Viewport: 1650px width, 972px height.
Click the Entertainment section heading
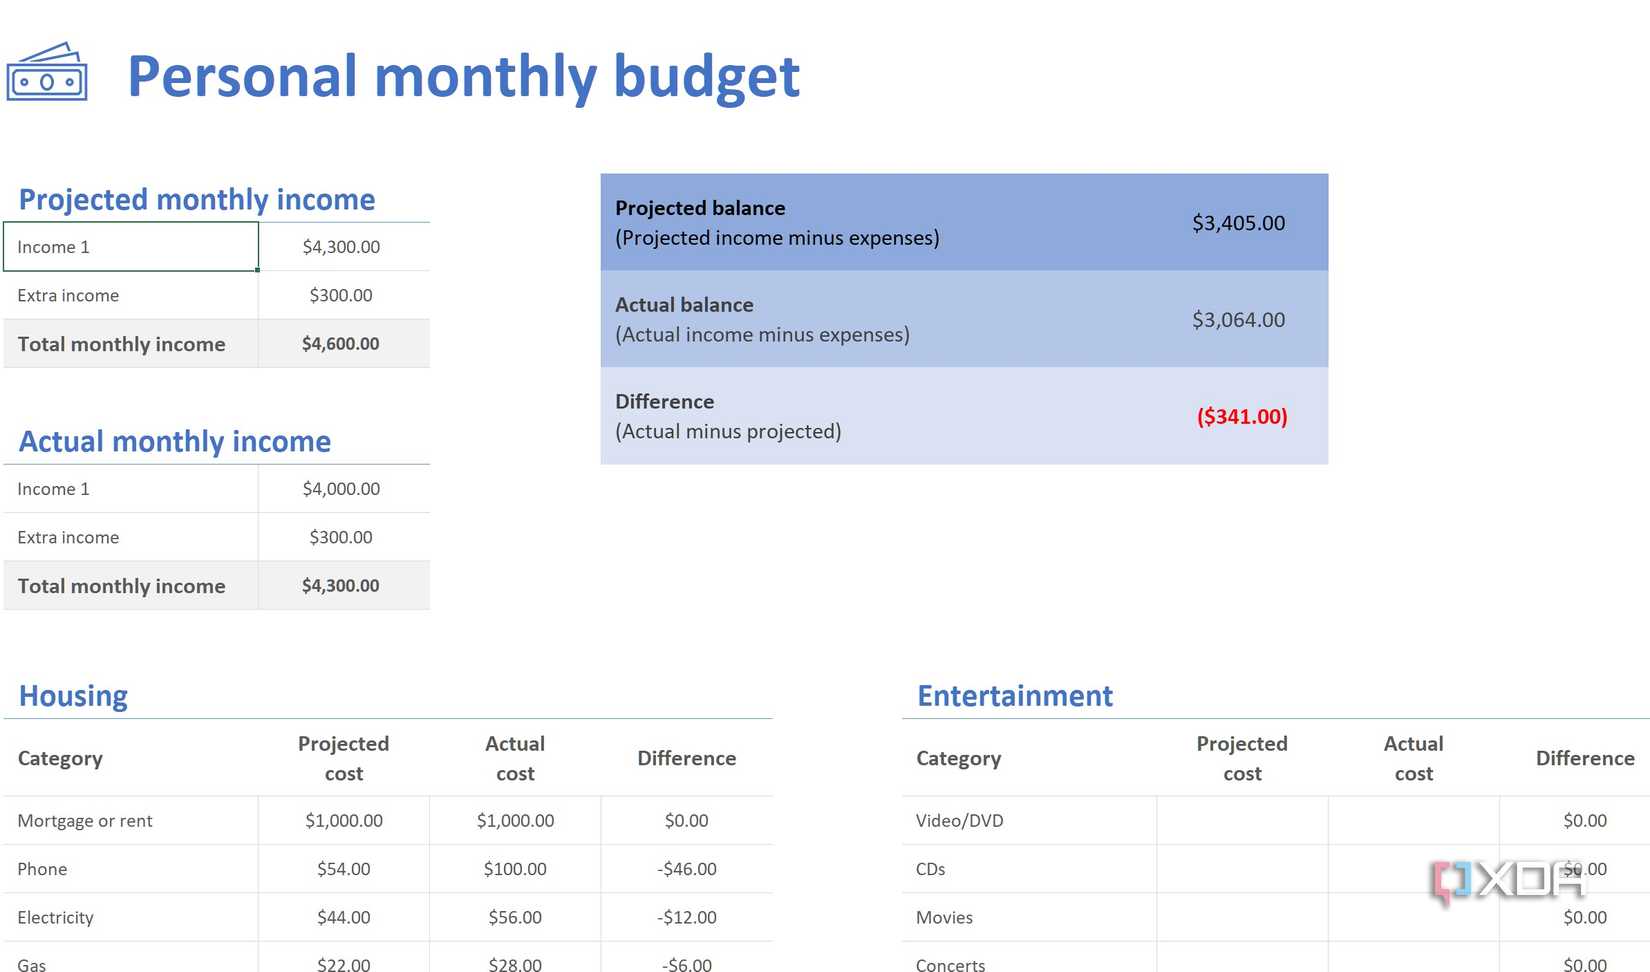tap(1014, 695)
